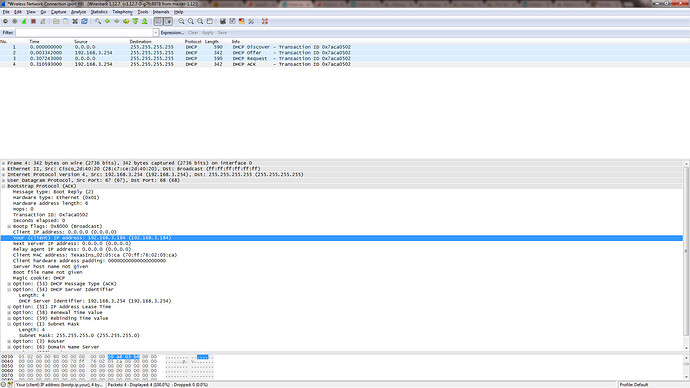Open the display filter history dropdown
Viewport: 690px width, 388px height.
pos(155,33)
